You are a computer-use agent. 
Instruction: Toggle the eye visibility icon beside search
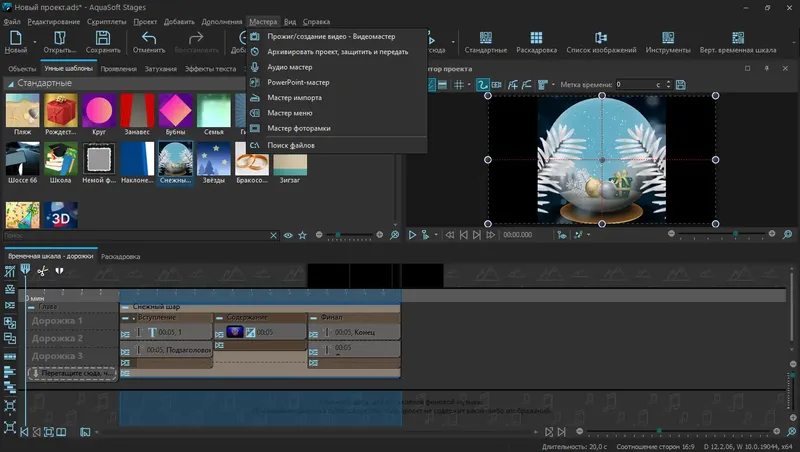pyautogui.click(x=288, y=235)
